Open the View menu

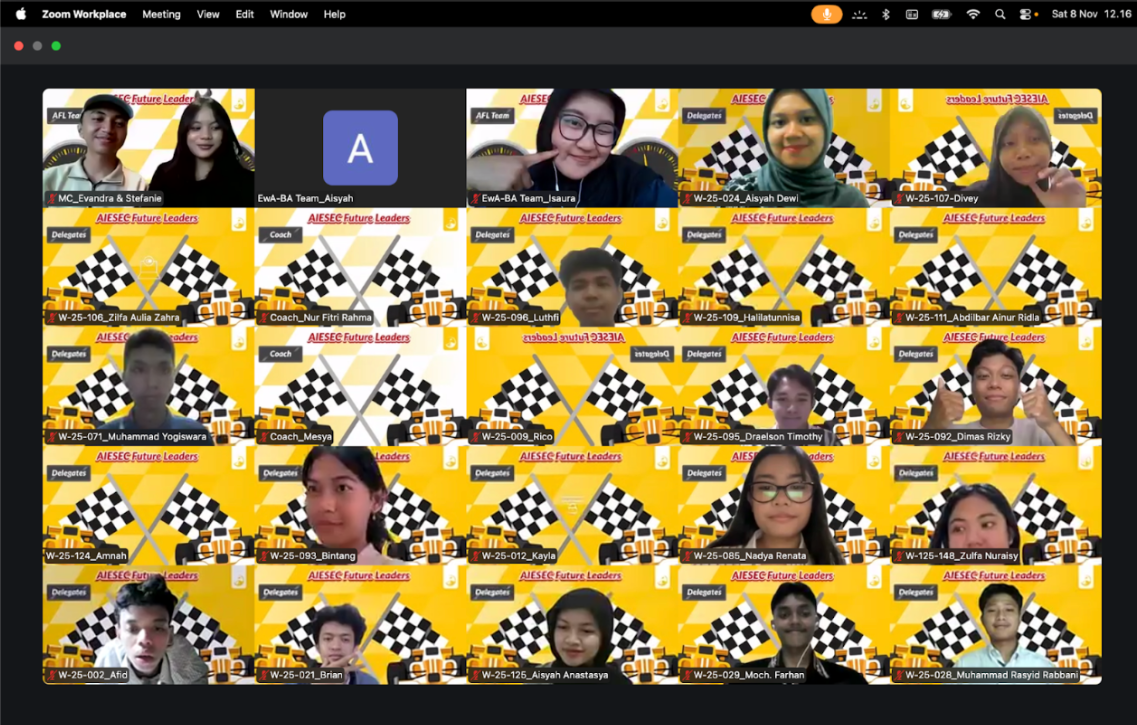pyautogui.click(x=208, y=14)
